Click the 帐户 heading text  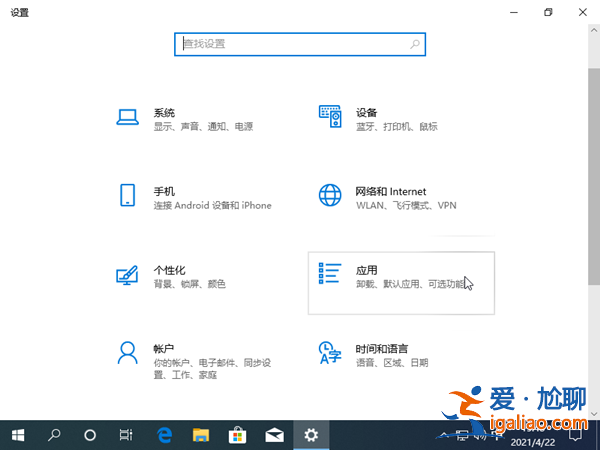click(164, 349)
